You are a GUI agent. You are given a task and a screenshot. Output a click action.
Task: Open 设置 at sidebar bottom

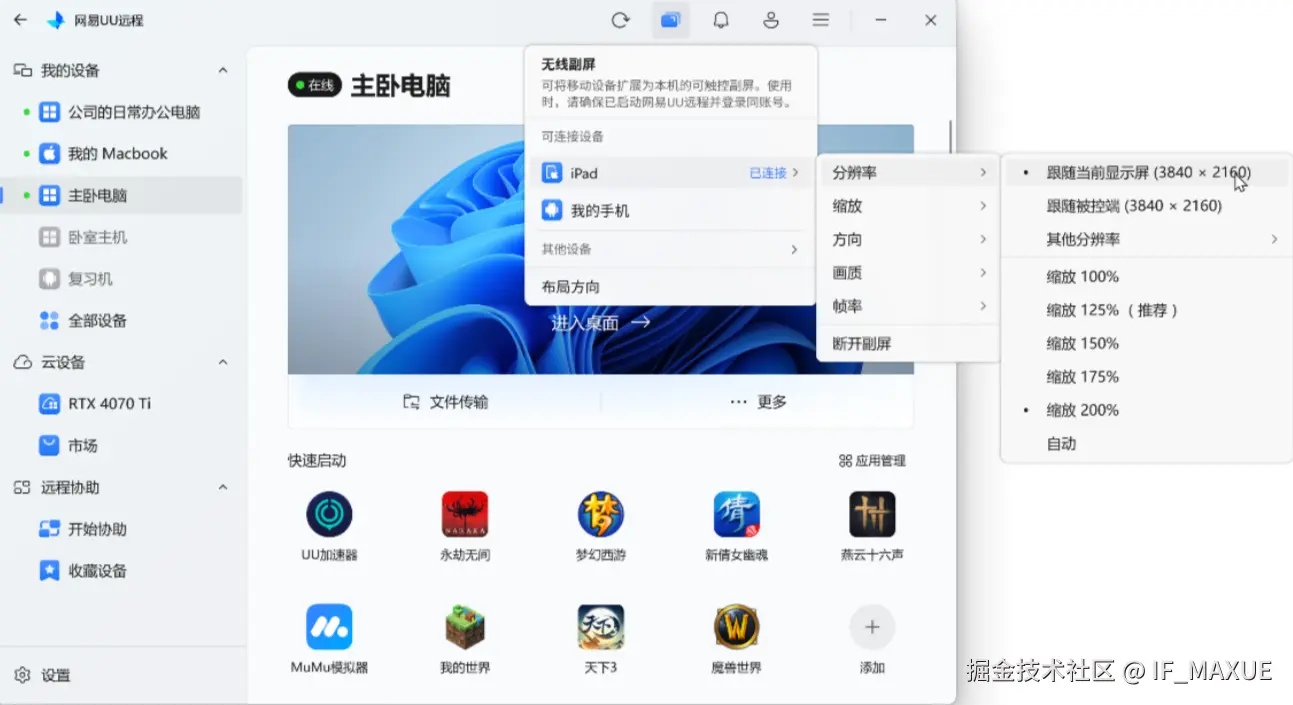point(43,676)
